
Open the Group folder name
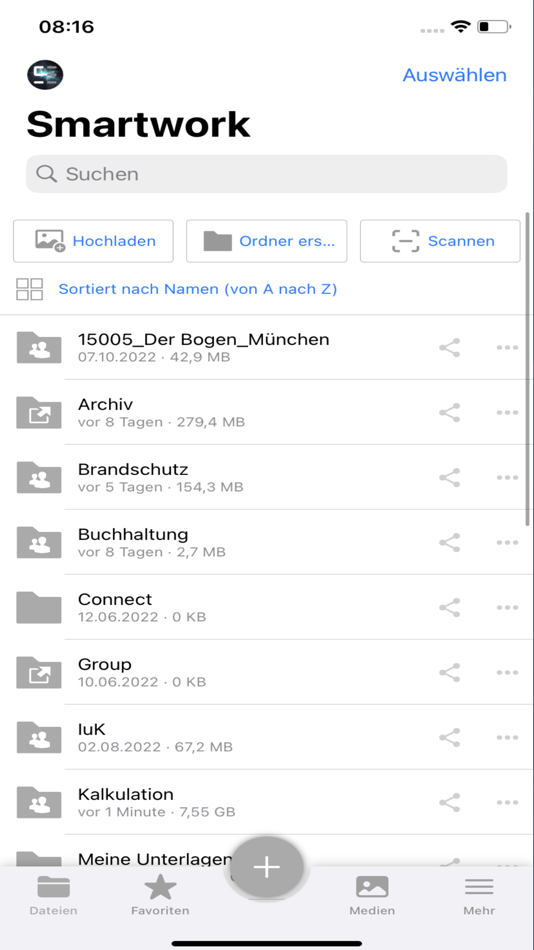point(105,665)
